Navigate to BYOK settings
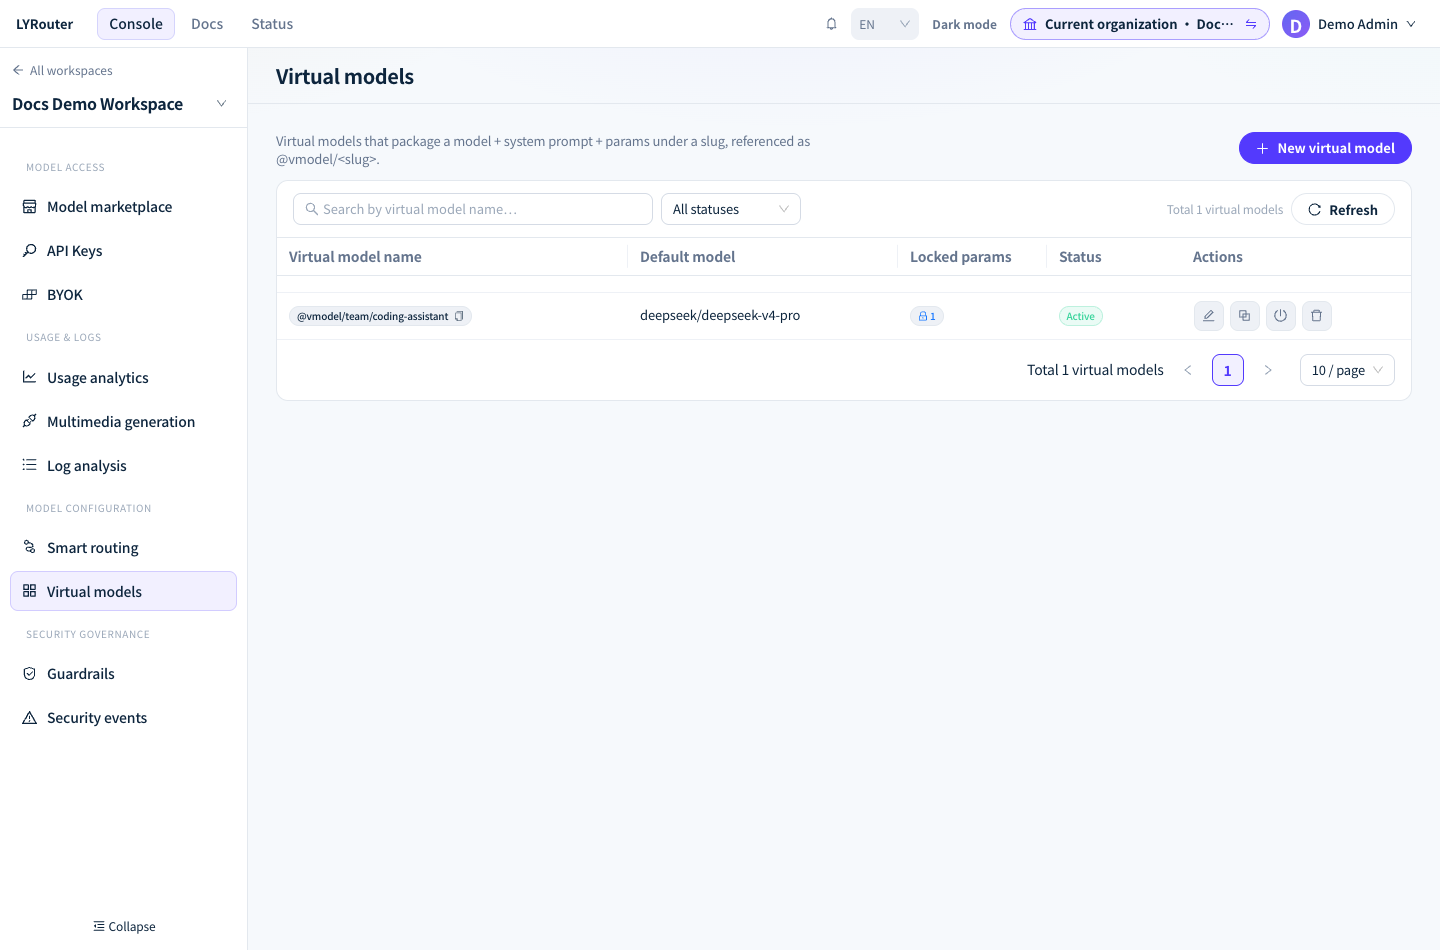The width and height of the screenshot is (1440, 950). (x=123, y=295)
